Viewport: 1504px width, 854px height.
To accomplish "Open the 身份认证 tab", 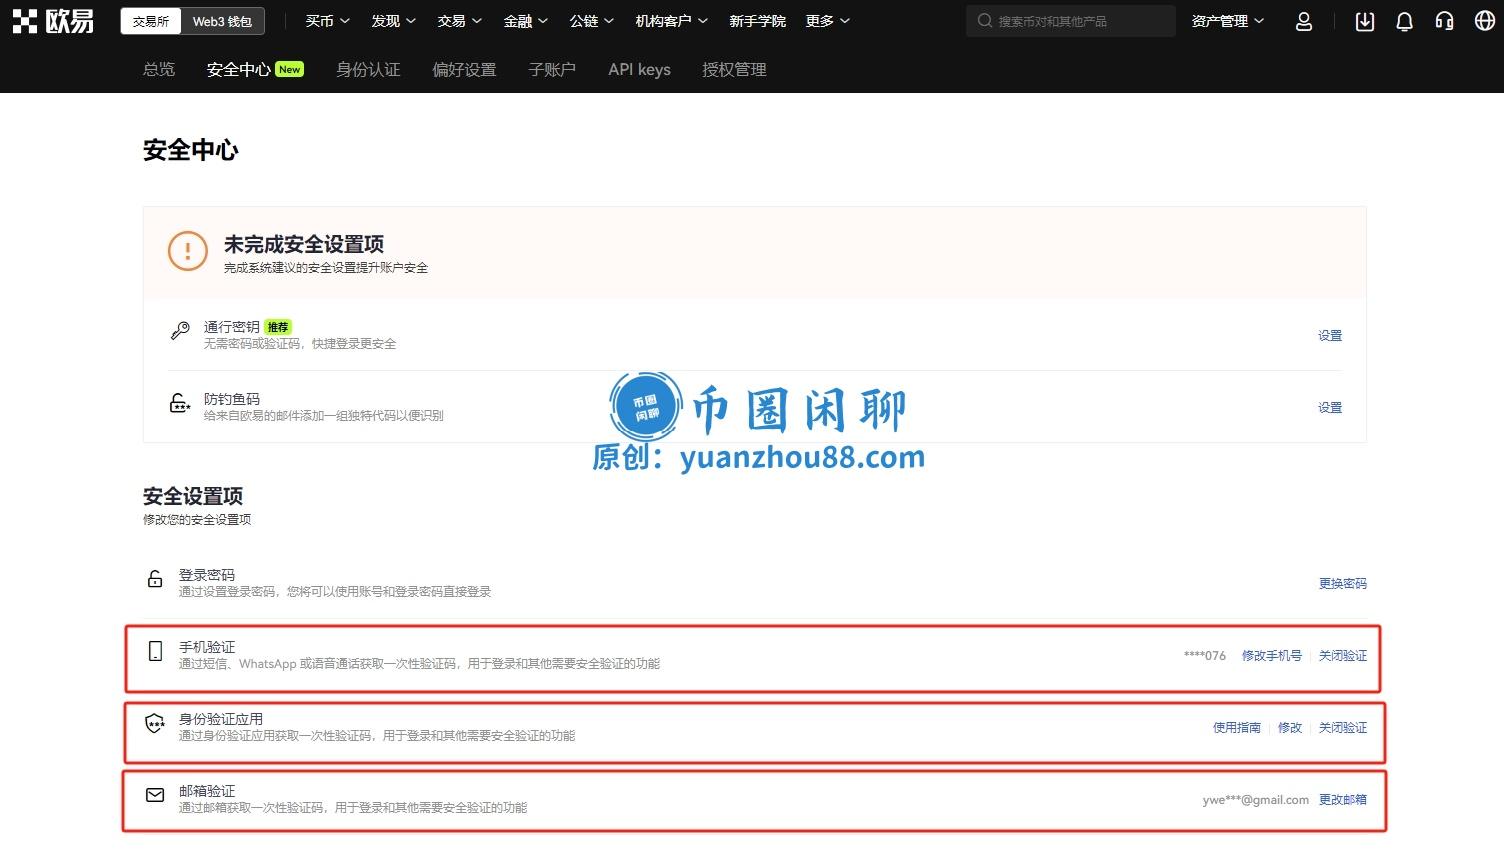I will tap(368, 69).
